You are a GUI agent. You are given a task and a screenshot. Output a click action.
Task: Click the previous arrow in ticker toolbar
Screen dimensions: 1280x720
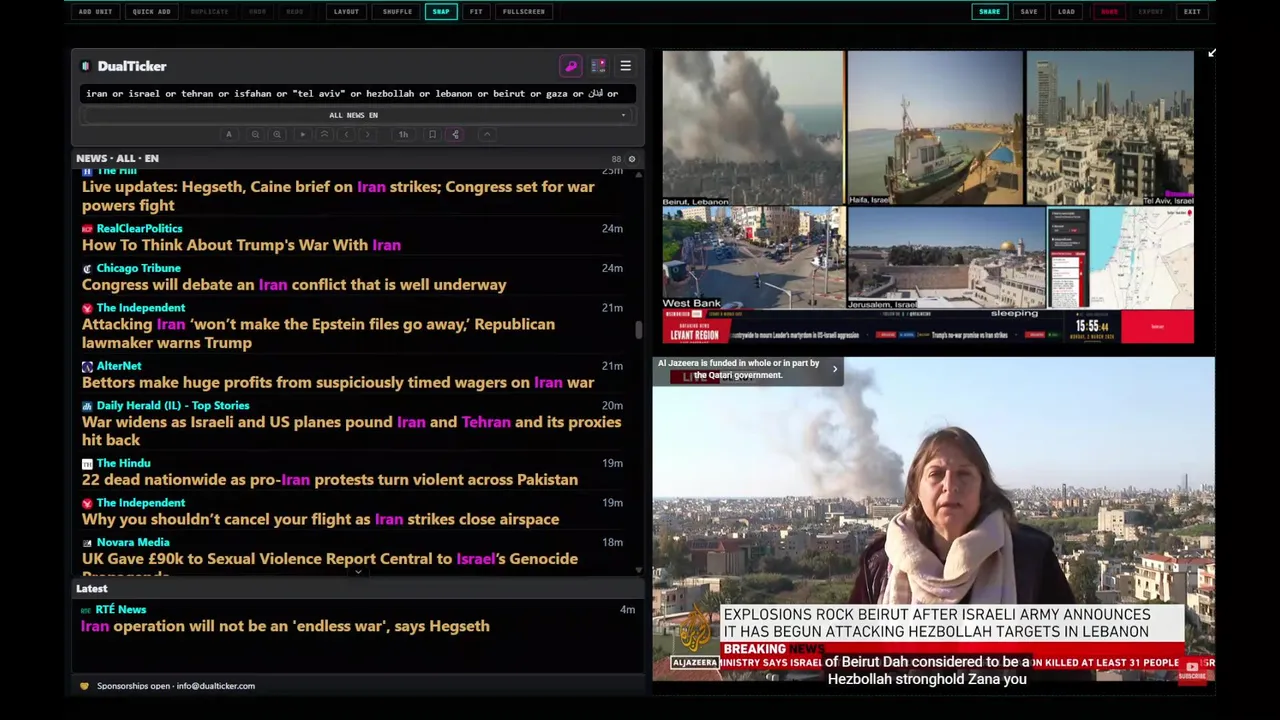tap(346, 134)
